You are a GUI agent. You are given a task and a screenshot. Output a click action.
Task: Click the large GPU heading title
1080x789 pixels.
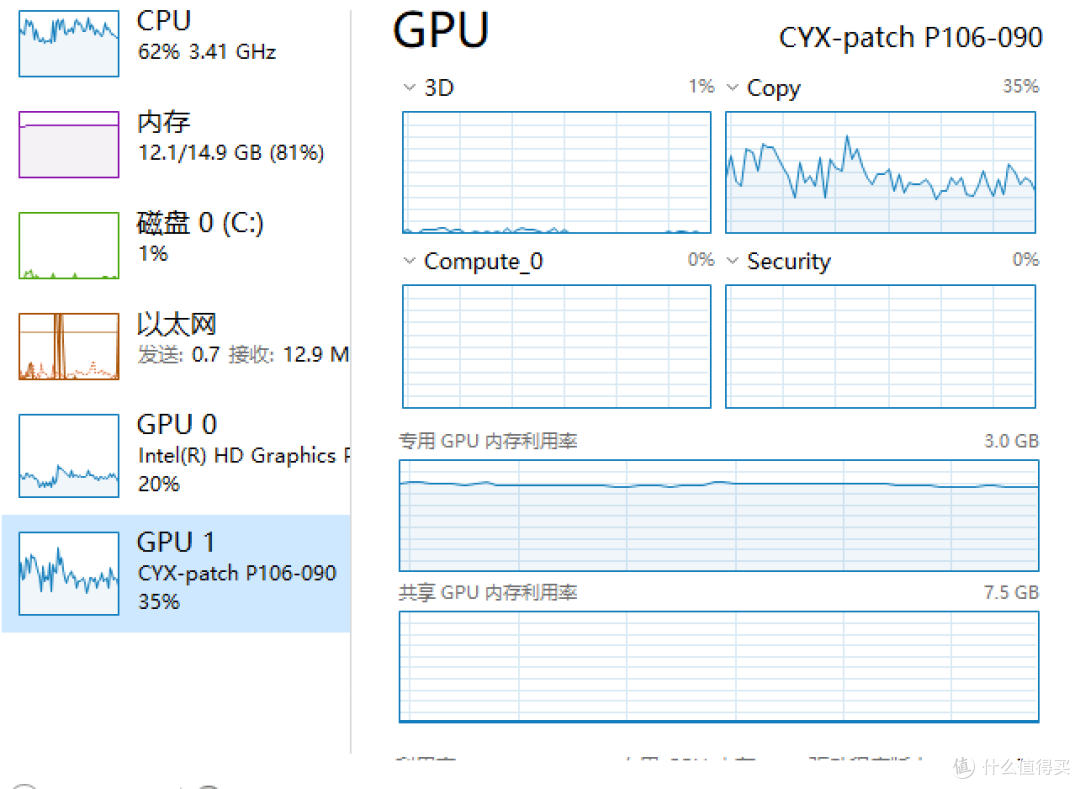click(x=441, y=31)
